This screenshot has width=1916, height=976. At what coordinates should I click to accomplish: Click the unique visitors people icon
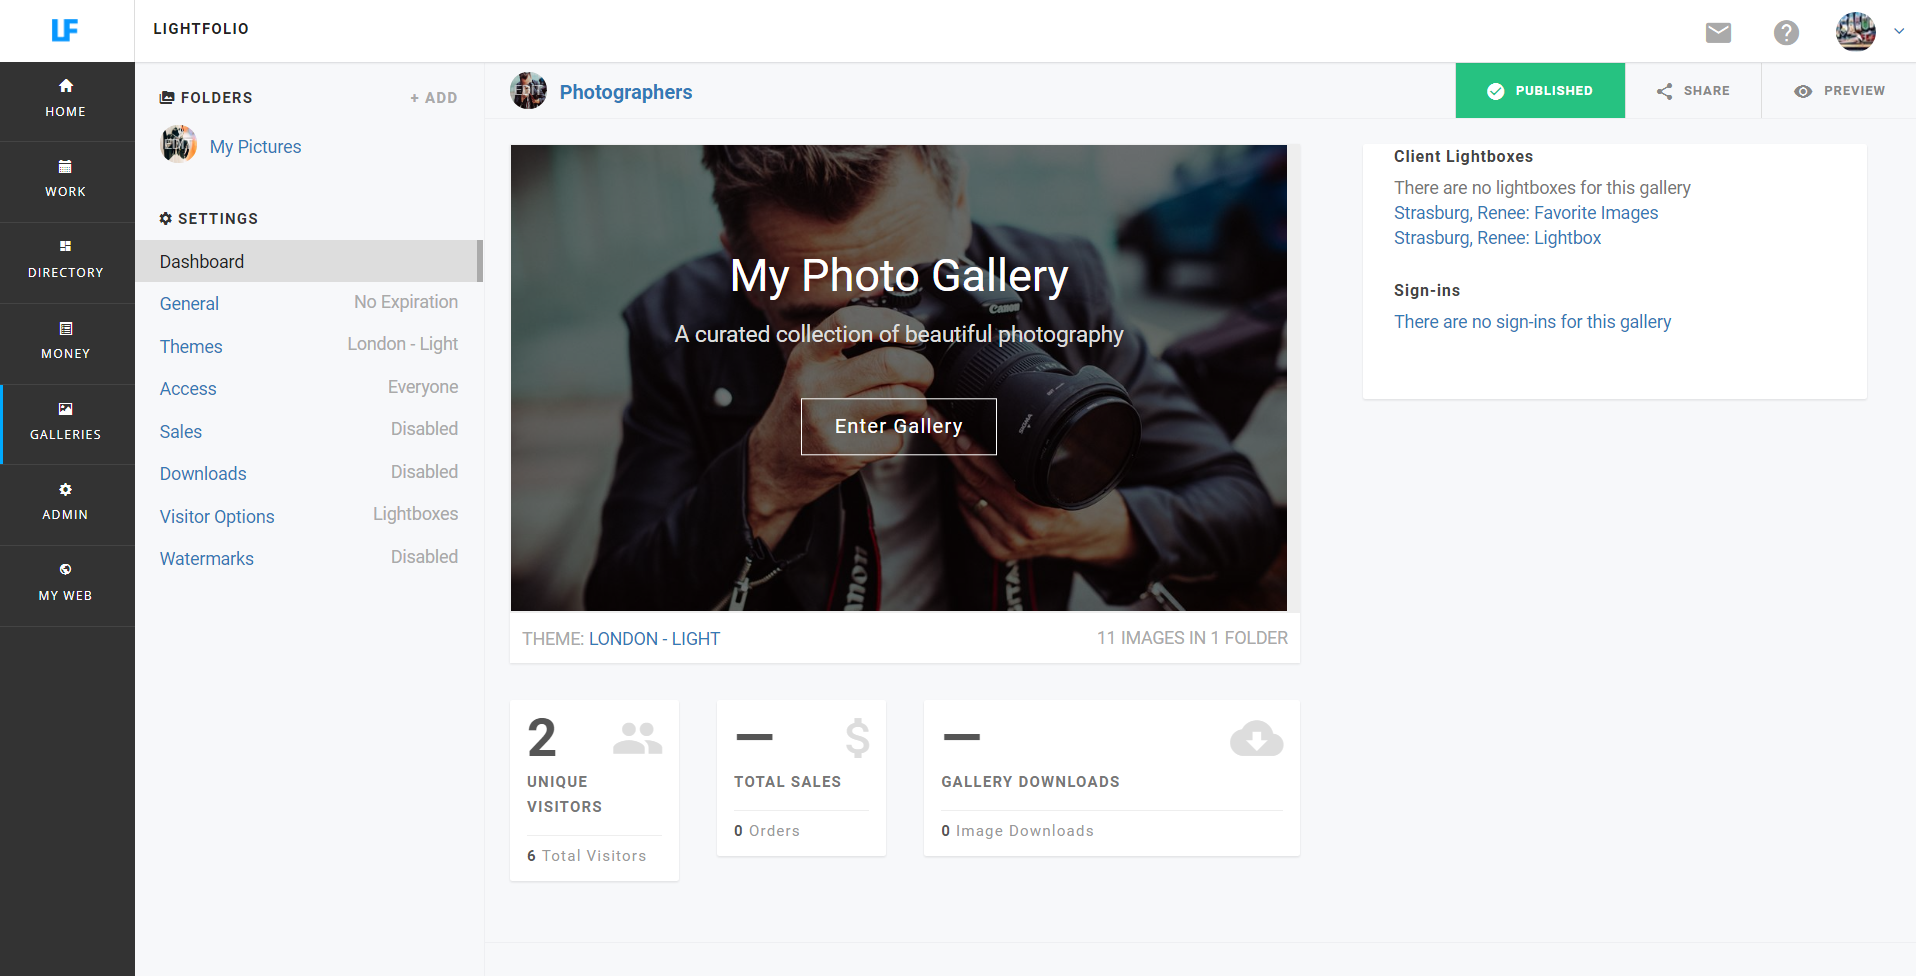[x=637, y=738]
